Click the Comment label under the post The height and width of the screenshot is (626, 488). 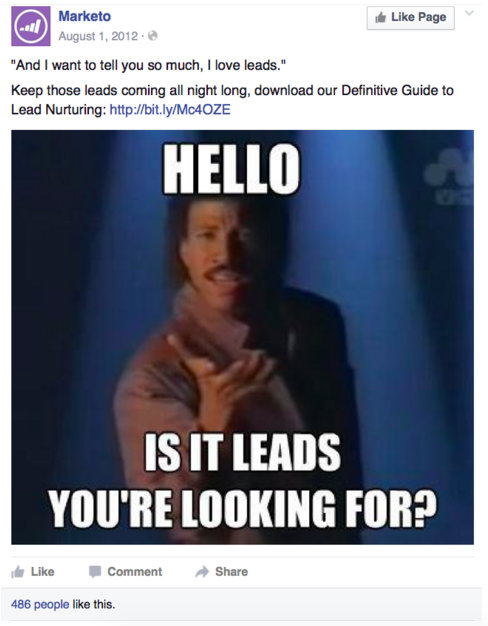[x=135, y=572]
